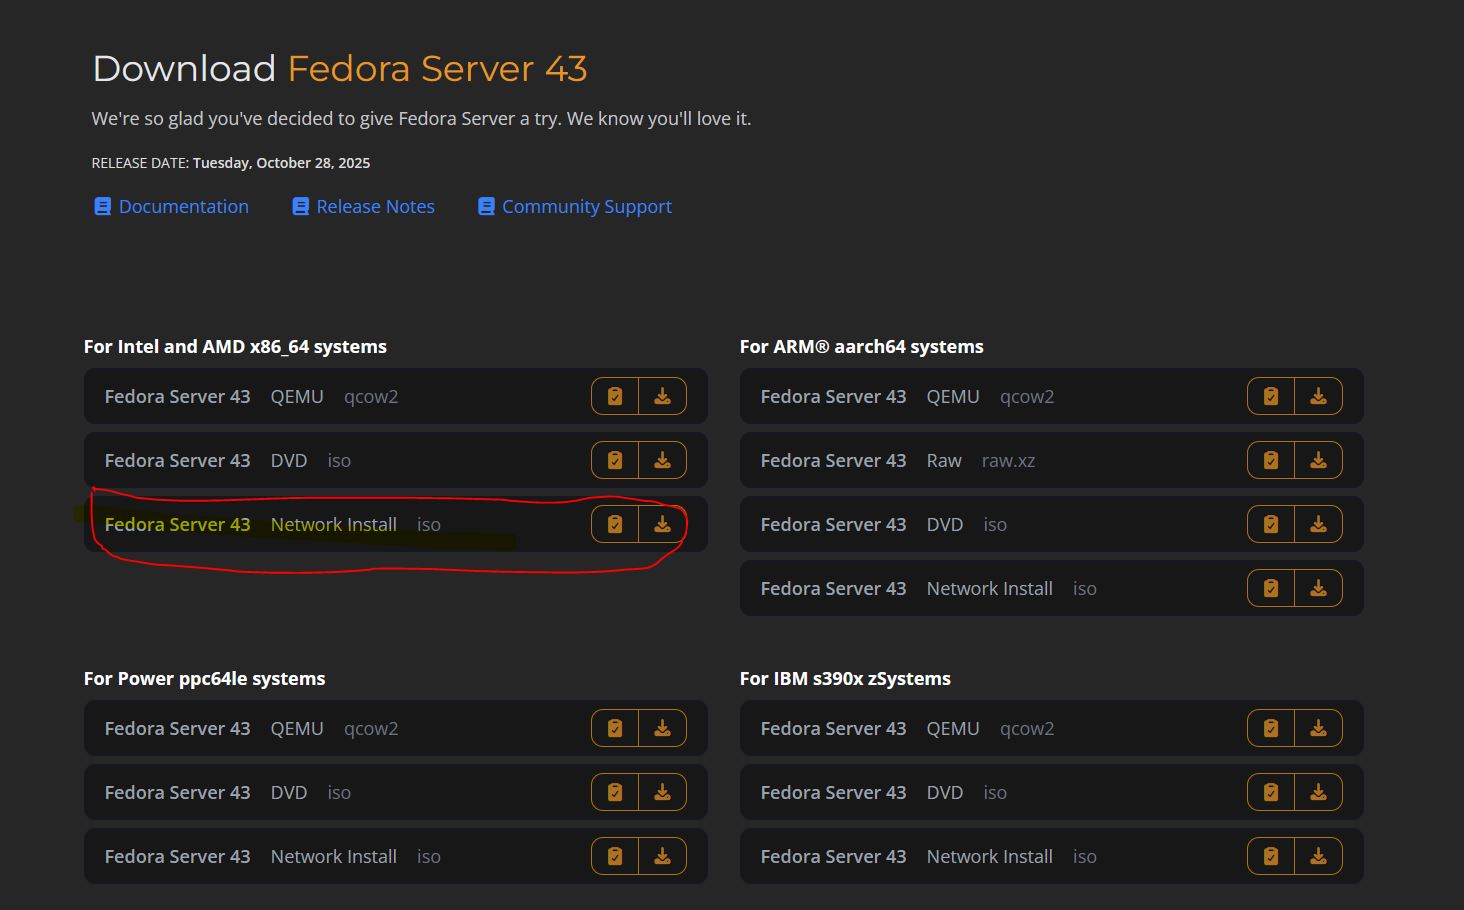Click the Community Support book icon
Image resolution: width=1464 pixels, height=910 pixels.
486,206
